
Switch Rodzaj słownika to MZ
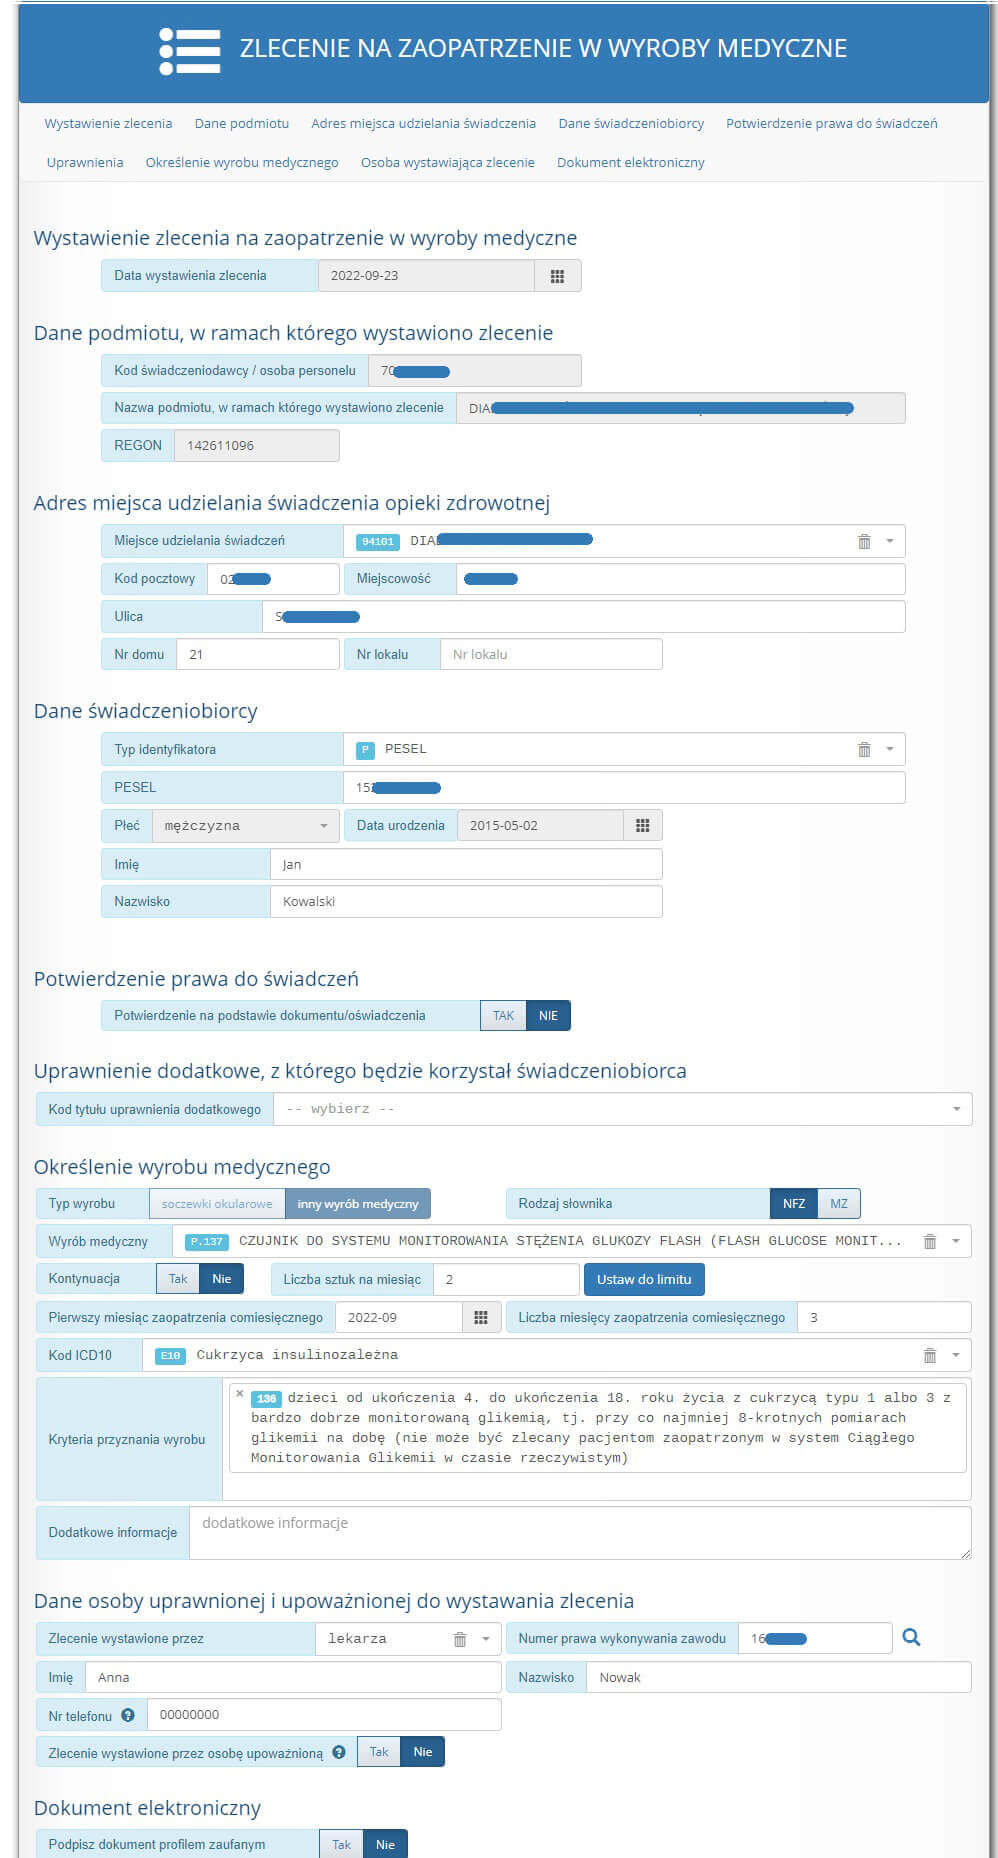click(x=838, y=1204)
